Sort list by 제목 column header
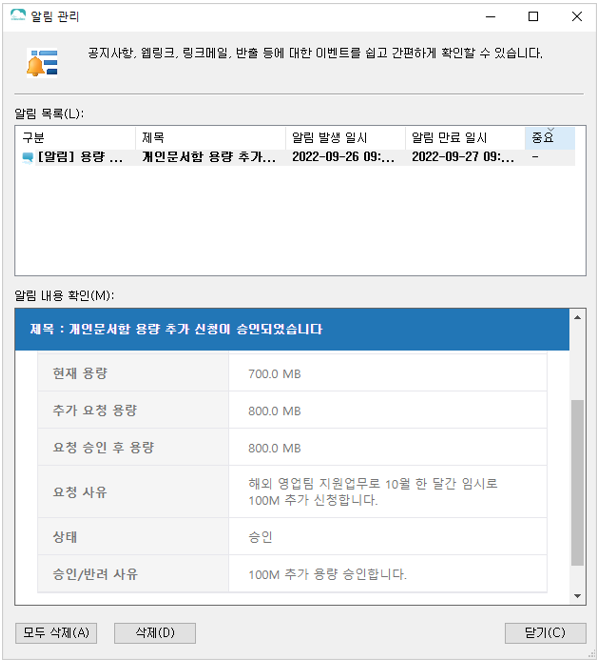This screenshot has height=662, width=597. coord(210,138)
